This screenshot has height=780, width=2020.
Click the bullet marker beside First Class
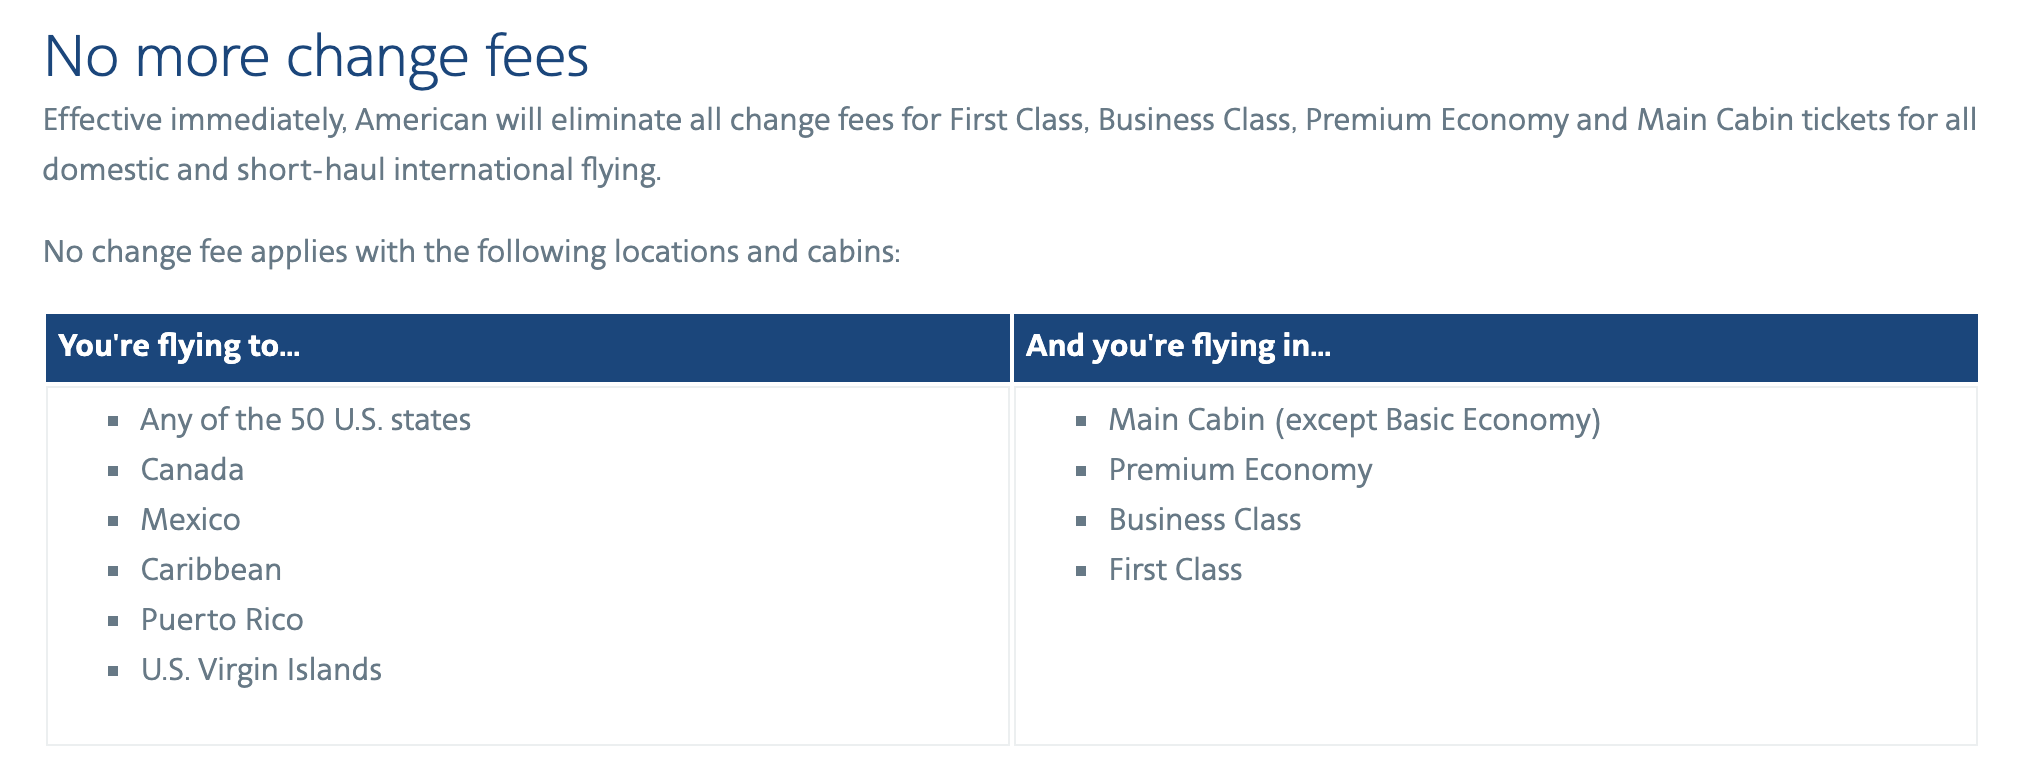tap(1081, 571)
